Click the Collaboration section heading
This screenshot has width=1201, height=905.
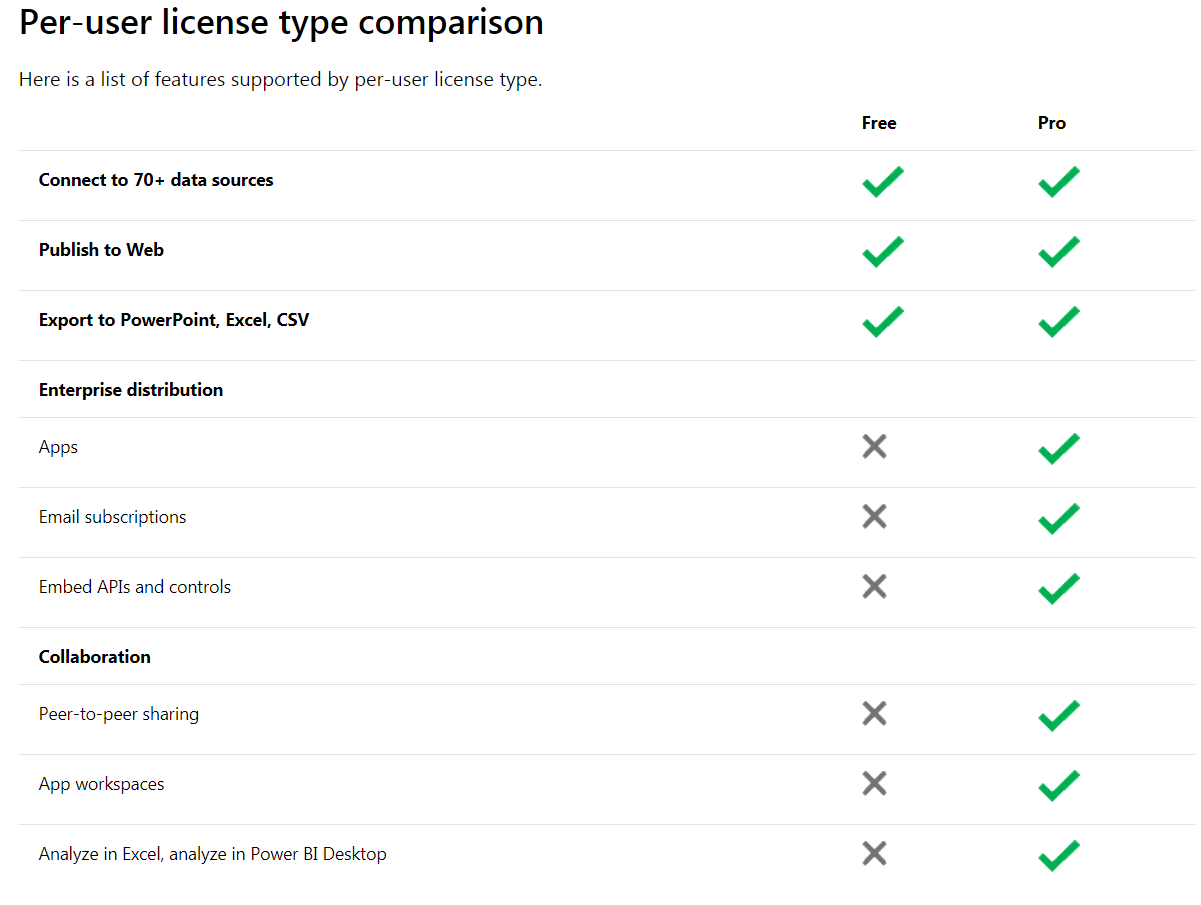pyautogui.click(x=94, y=656)
